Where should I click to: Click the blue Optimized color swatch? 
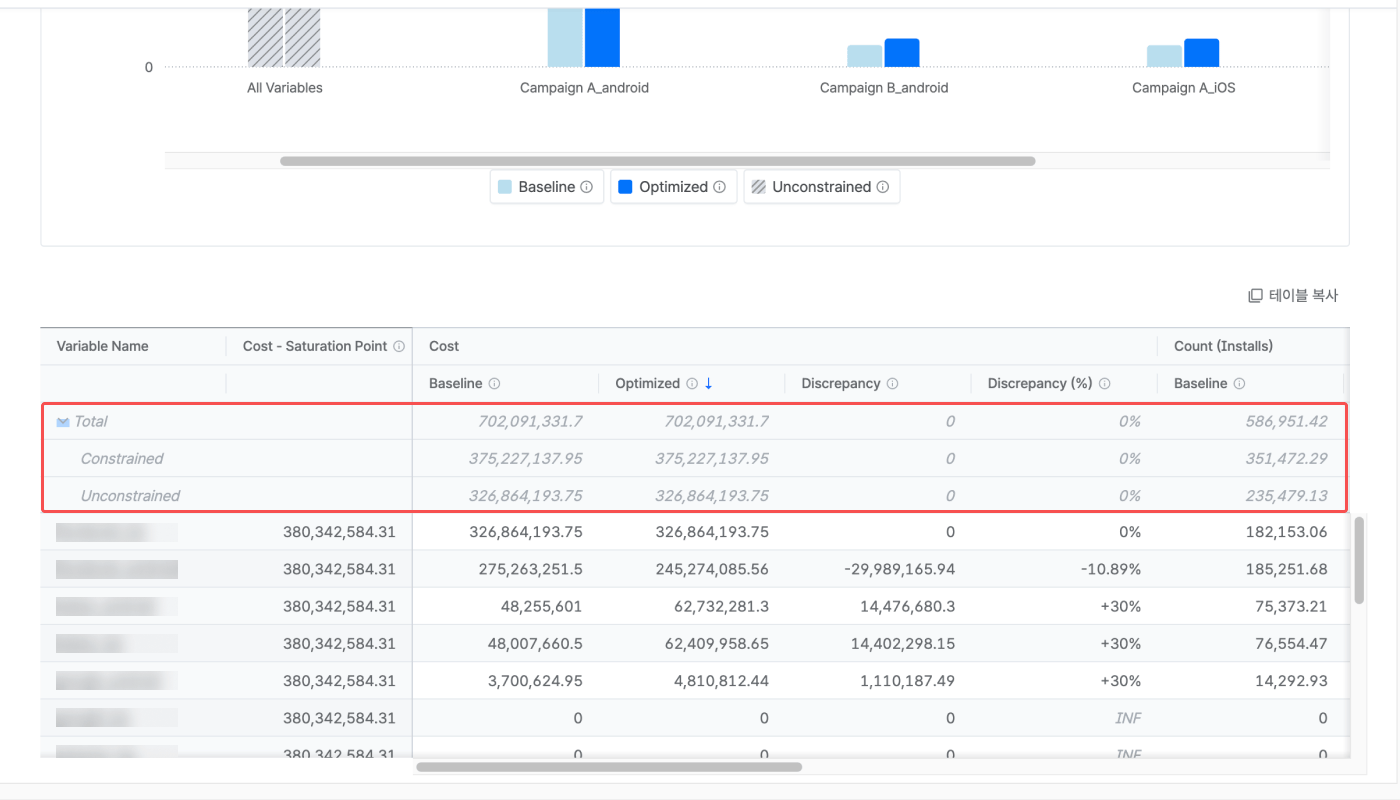point(625,187)
